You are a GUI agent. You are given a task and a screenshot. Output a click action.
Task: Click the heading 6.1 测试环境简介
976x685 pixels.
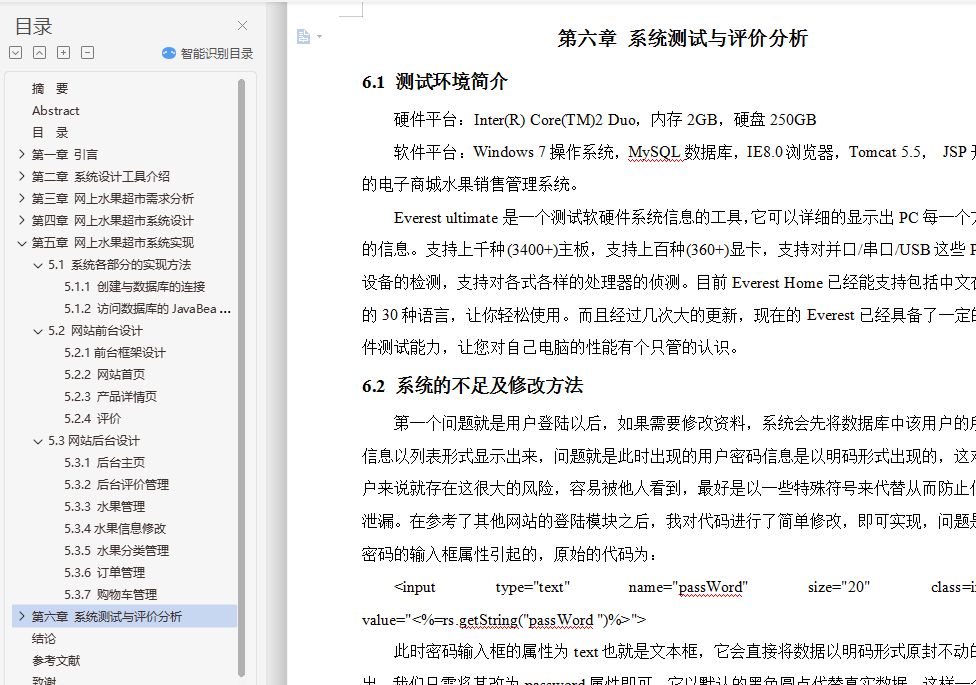434,82
